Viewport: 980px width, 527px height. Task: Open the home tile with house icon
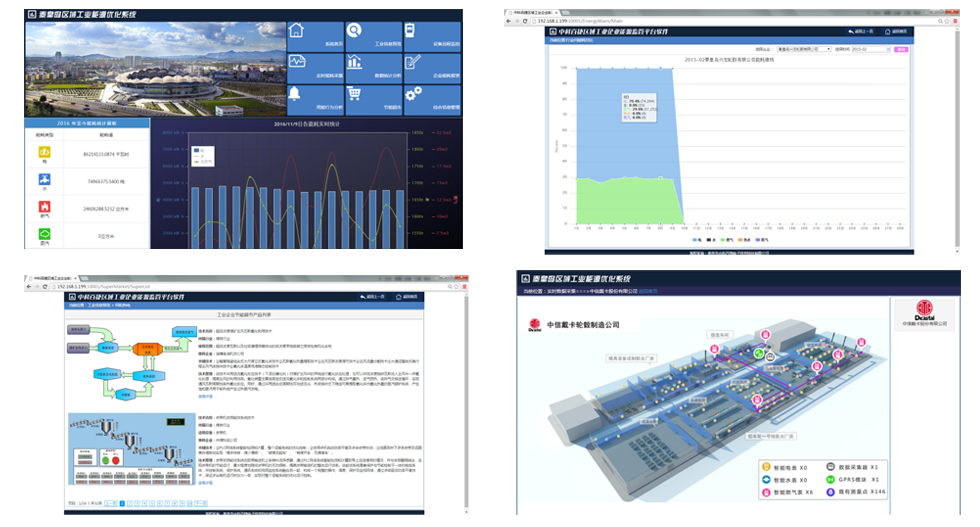pyautogui.click(x=314, y=35)
